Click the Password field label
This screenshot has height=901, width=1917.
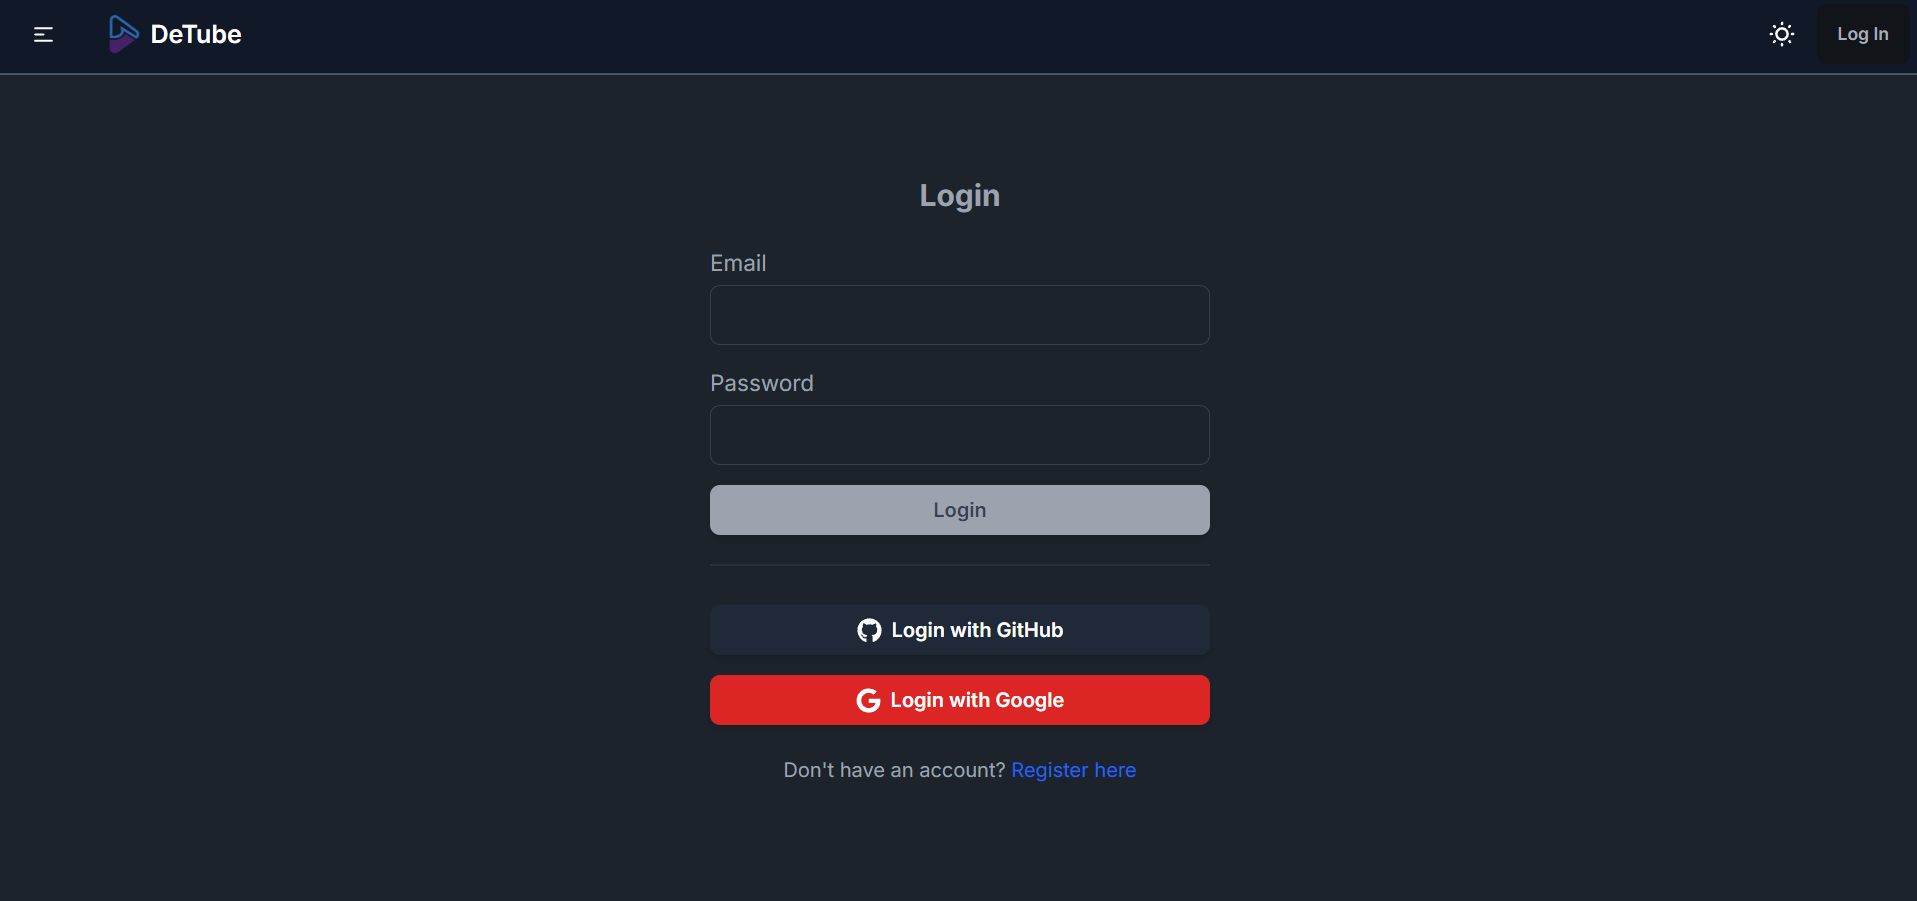(x=761, y=383)
